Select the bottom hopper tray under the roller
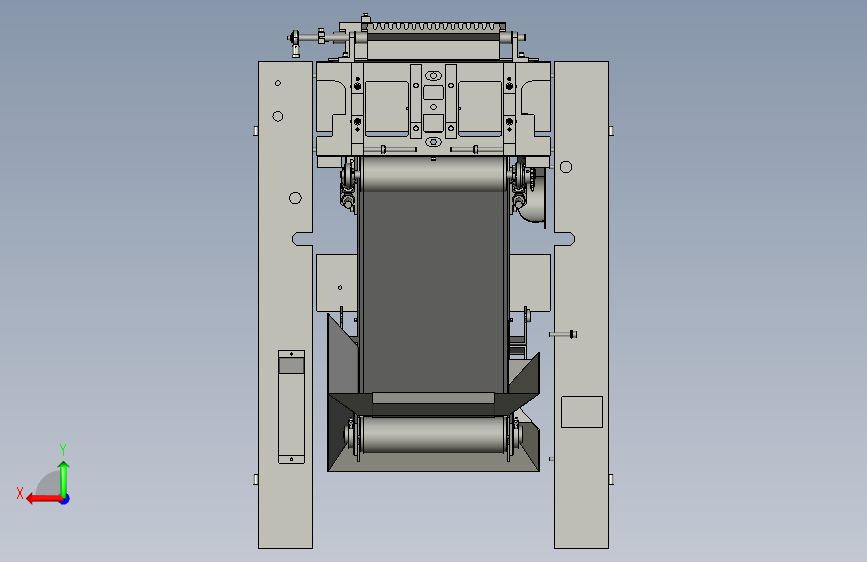This screenshot has width=867, height=562. (x=434, y=460)
